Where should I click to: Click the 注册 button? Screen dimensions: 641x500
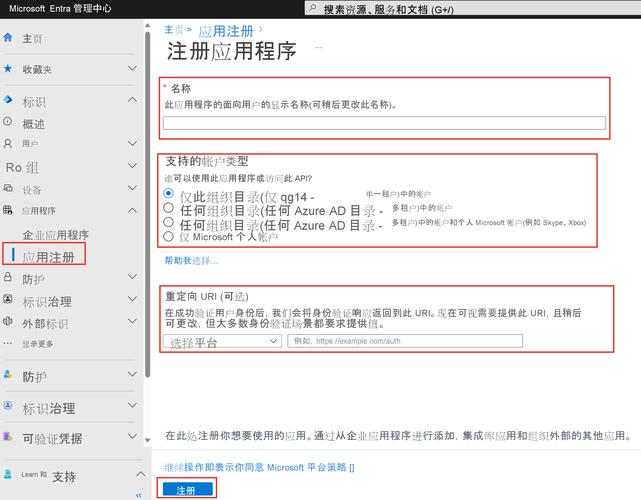[x=188, y=489]
